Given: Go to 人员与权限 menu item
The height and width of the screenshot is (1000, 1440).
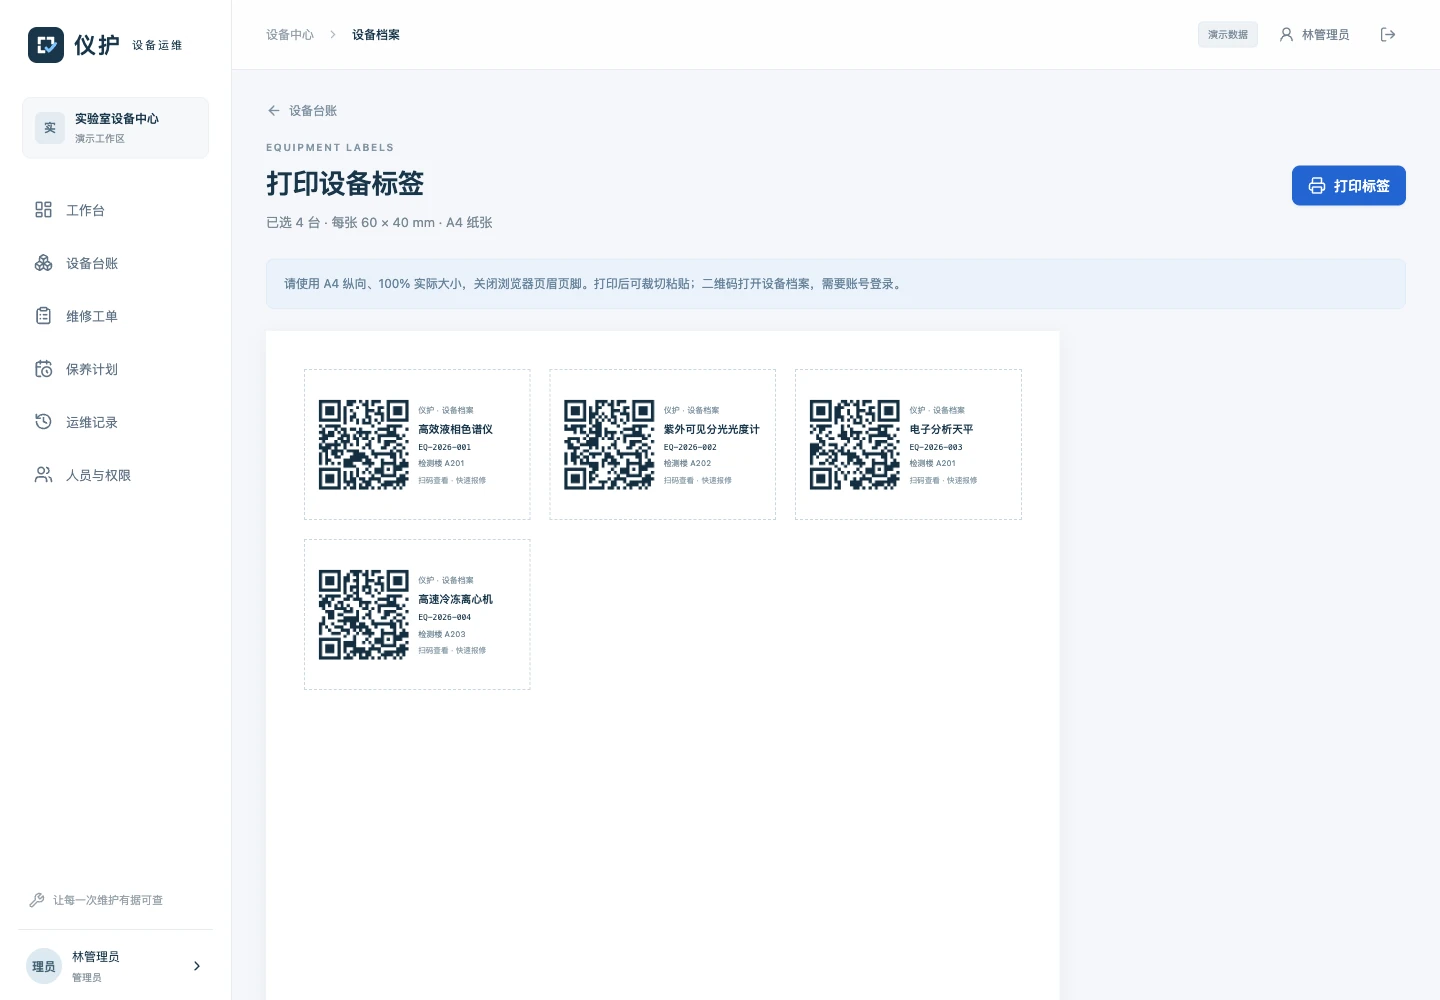Looking at the screenshot, I should [x=116, y=475].
